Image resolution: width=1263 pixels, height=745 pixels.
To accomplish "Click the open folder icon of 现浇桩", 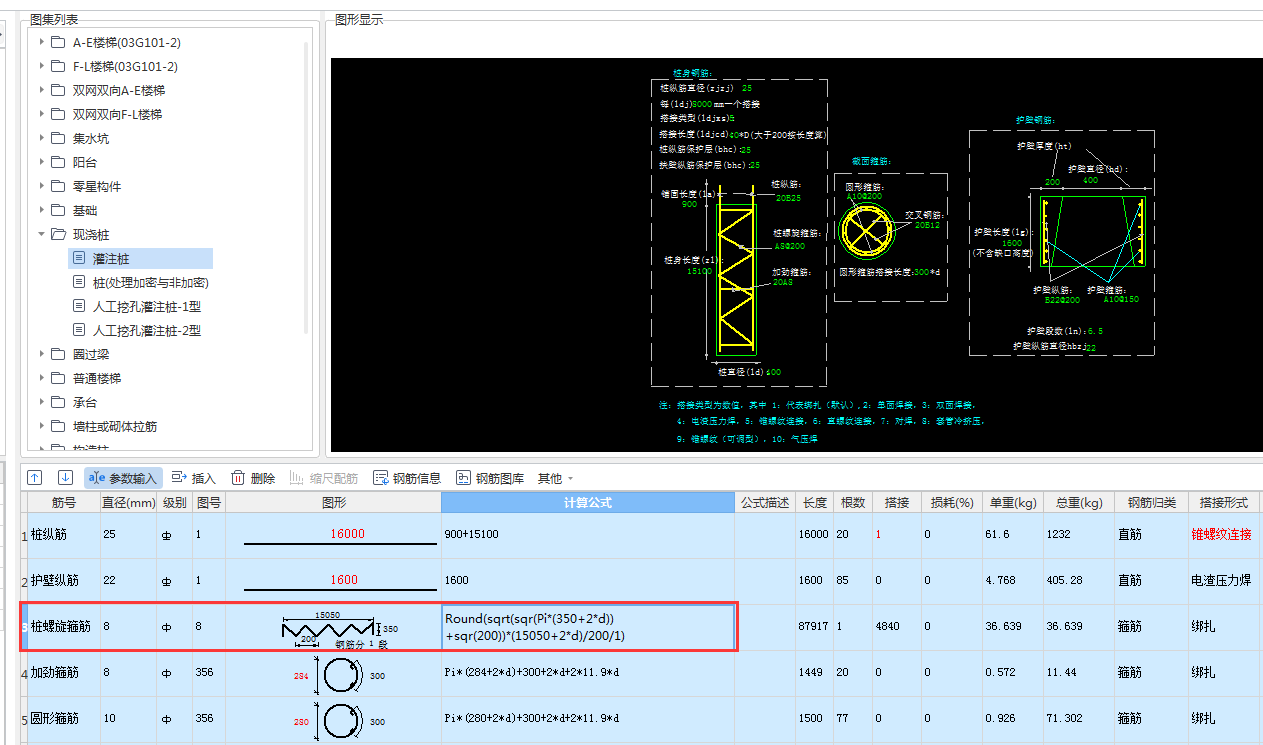I will (58, 234).
